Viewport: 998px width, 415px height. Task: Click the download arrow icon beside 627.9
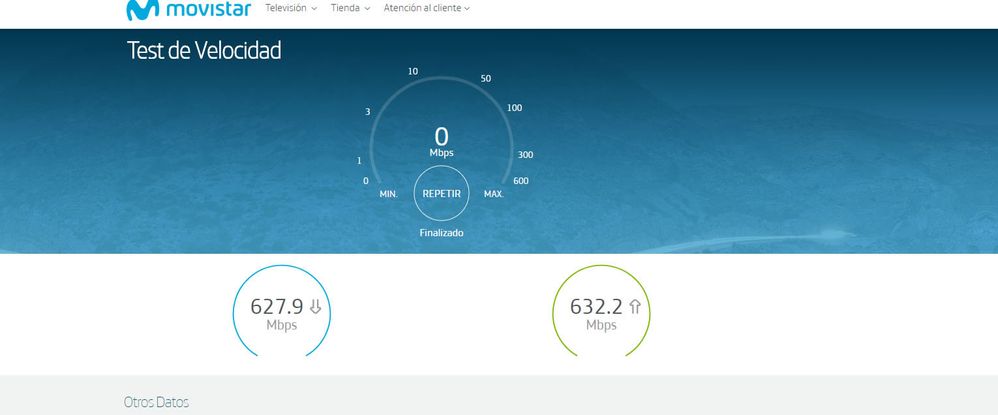pos(315,307)
